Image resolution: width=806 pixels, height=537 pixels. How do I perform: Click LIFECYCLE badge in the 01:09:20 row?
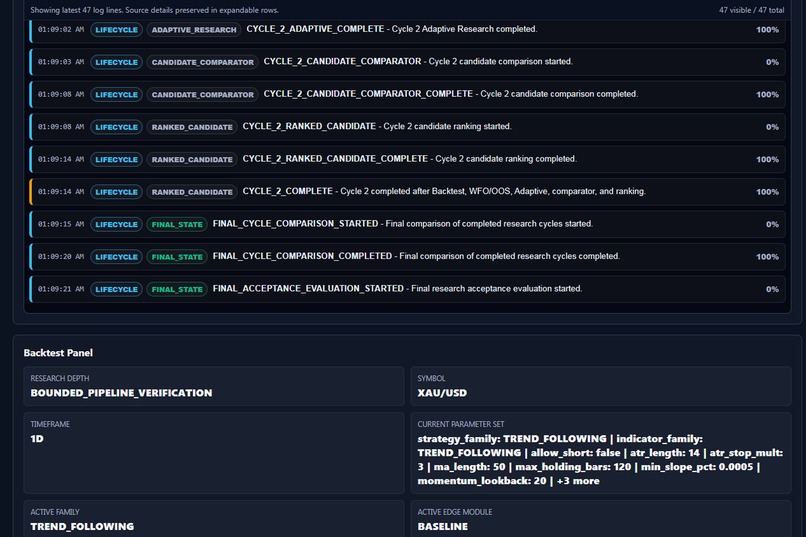click(x=116, y=256)
